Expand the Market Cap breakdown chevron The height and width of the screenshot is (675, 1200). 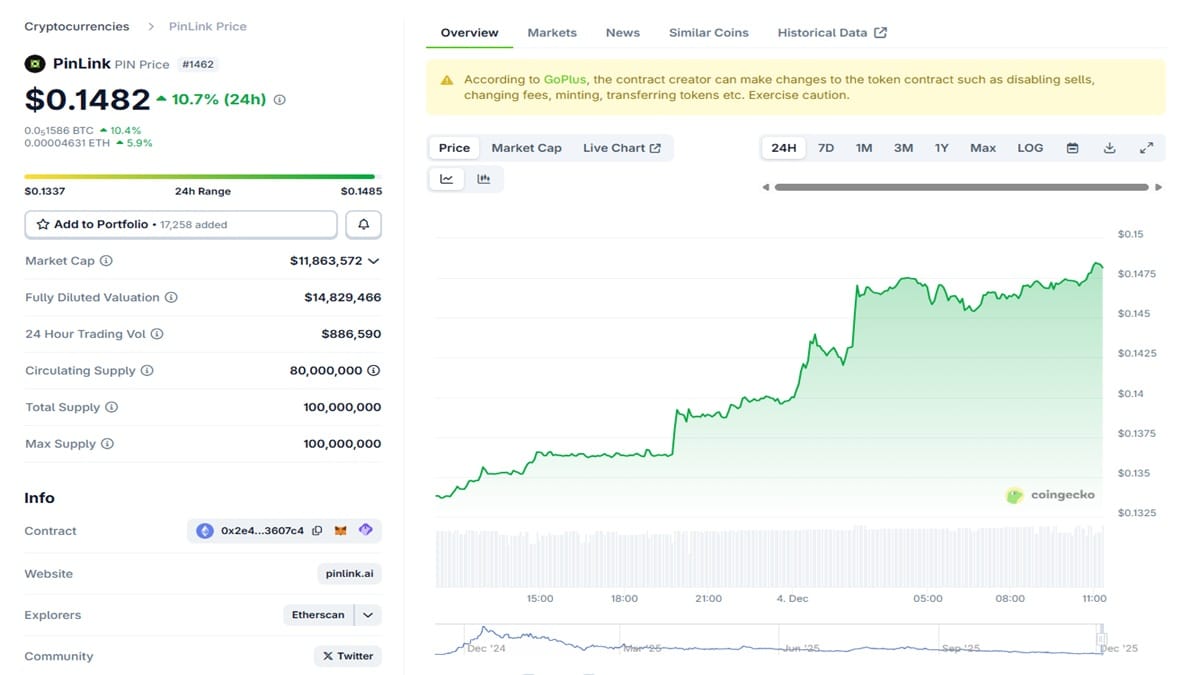pyautogui.click(x=373, y=260)
